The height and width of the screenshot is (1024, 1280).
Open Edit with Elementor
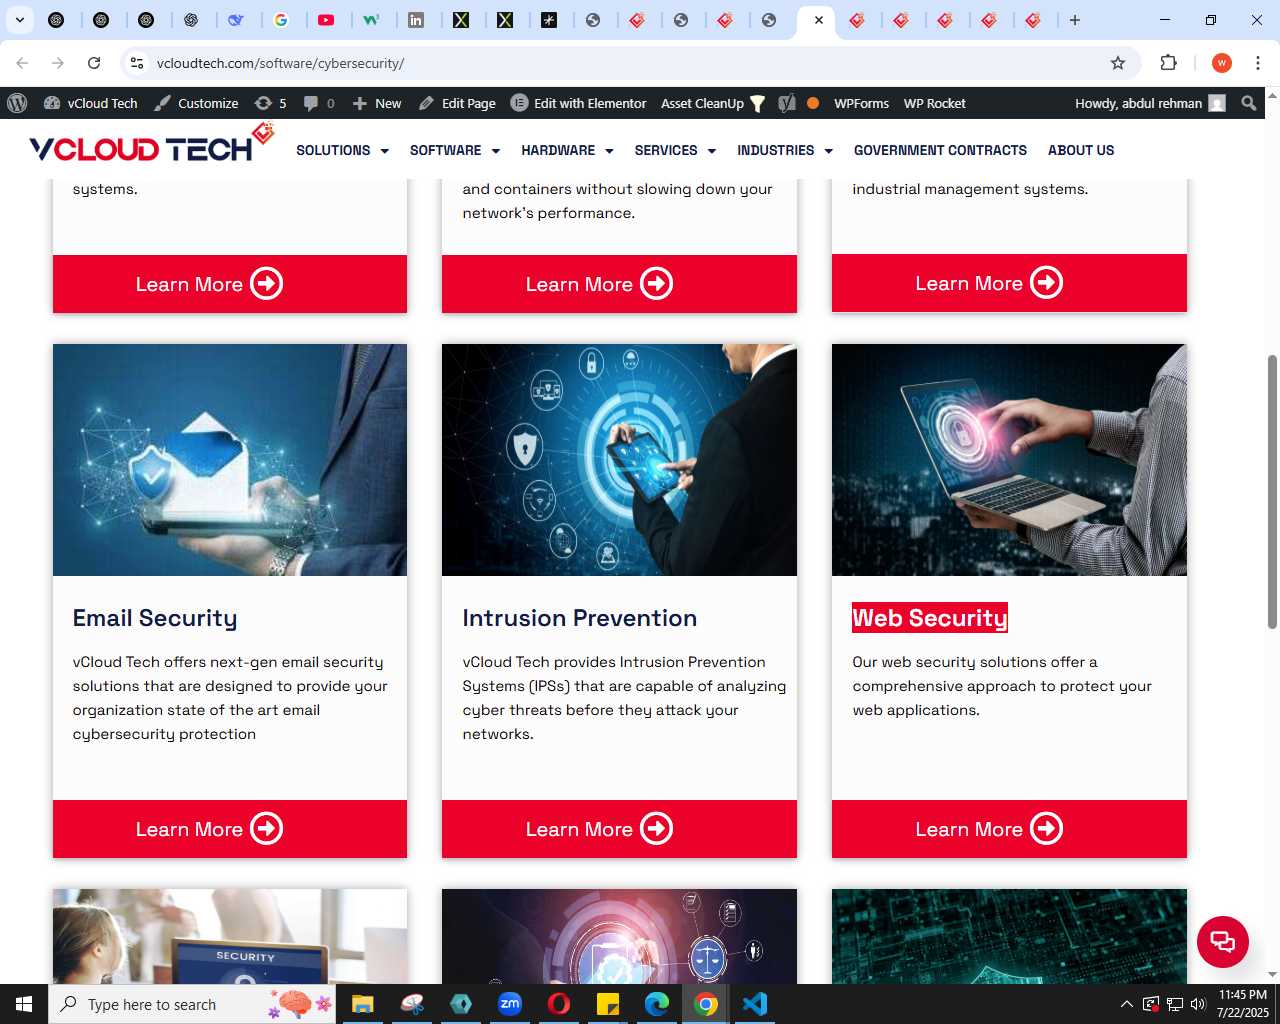click(579, 103)
